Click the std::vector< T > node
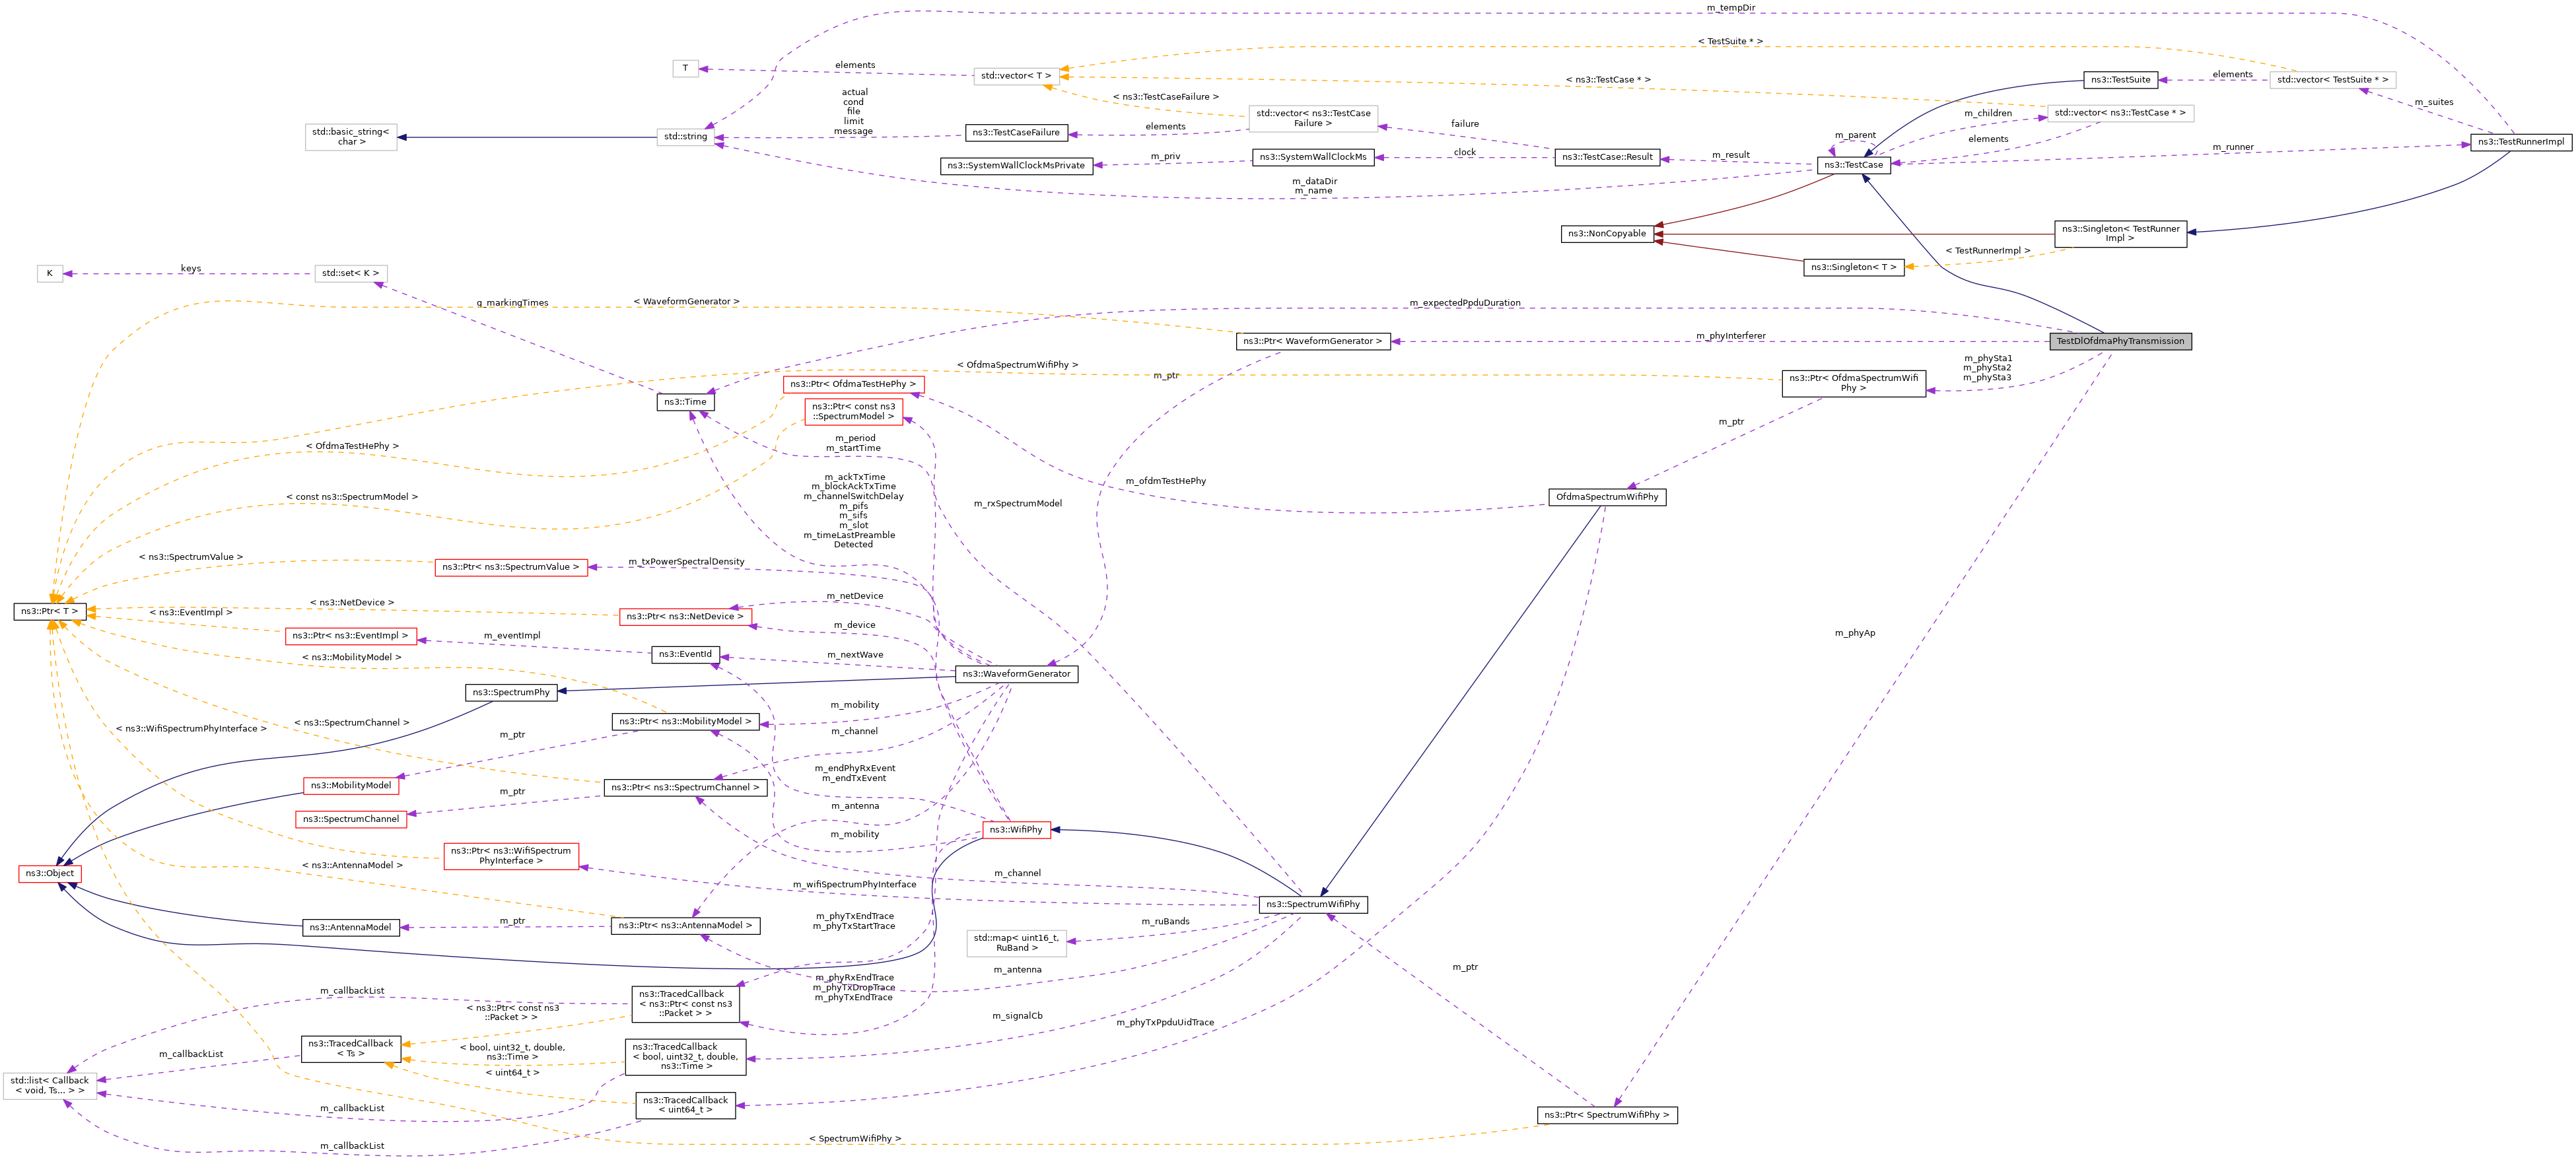The width and height of the screenshot is (2576, 1160). click(1016, 76)
